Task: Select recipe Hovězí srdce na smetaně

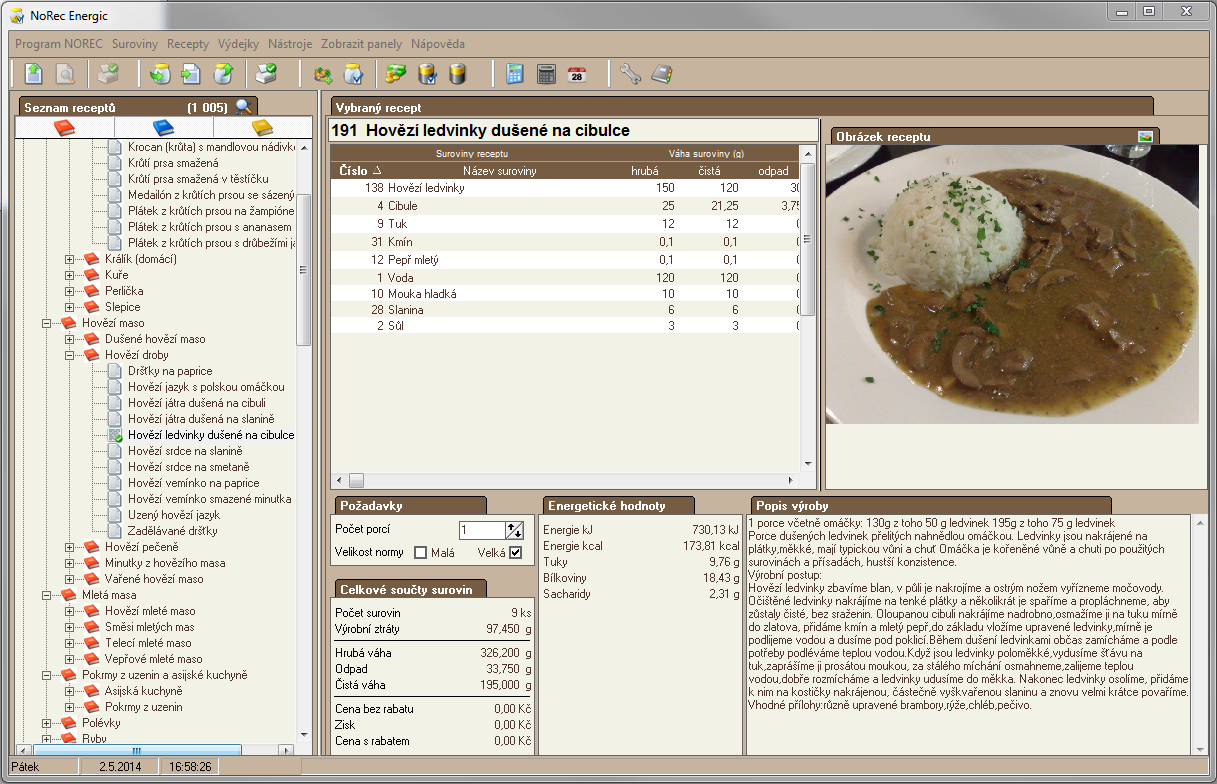Action: (188, 467)
